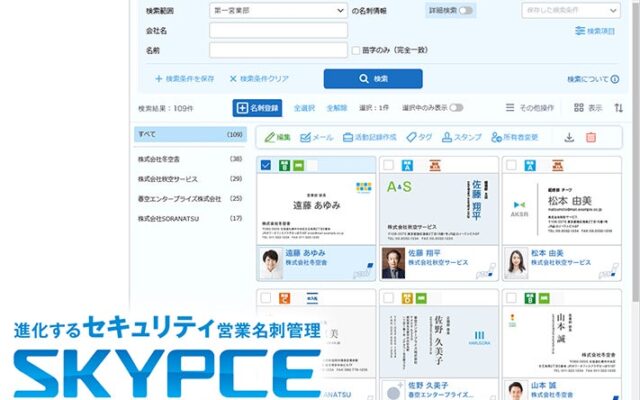Click orange stamp icon on 佐藤 翔平 card

click(x=435, y=165)
